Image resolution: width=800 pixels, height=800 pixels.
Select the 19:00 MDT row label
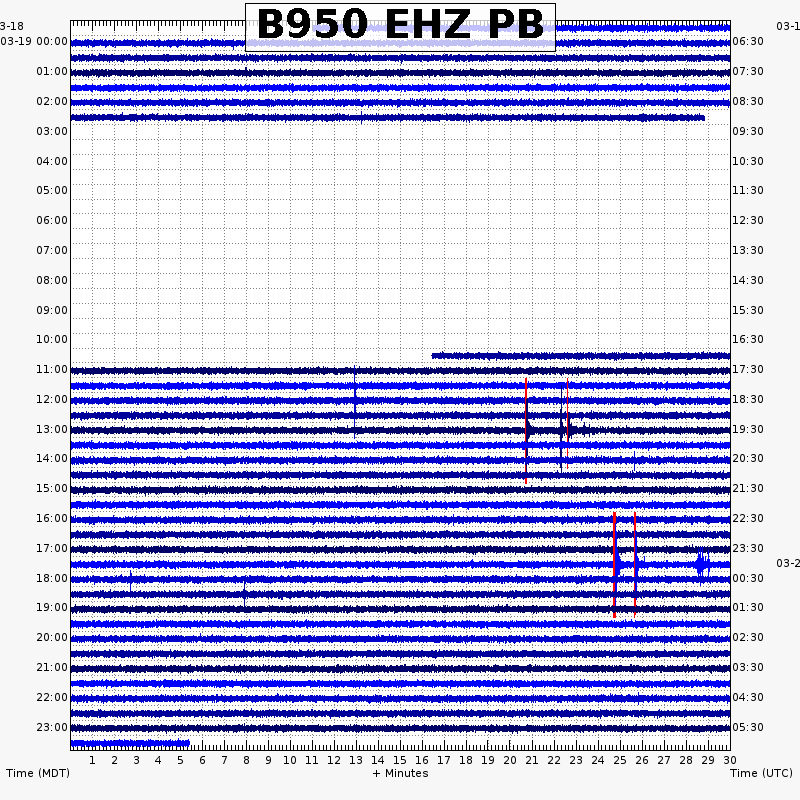(x=52, y=607)
